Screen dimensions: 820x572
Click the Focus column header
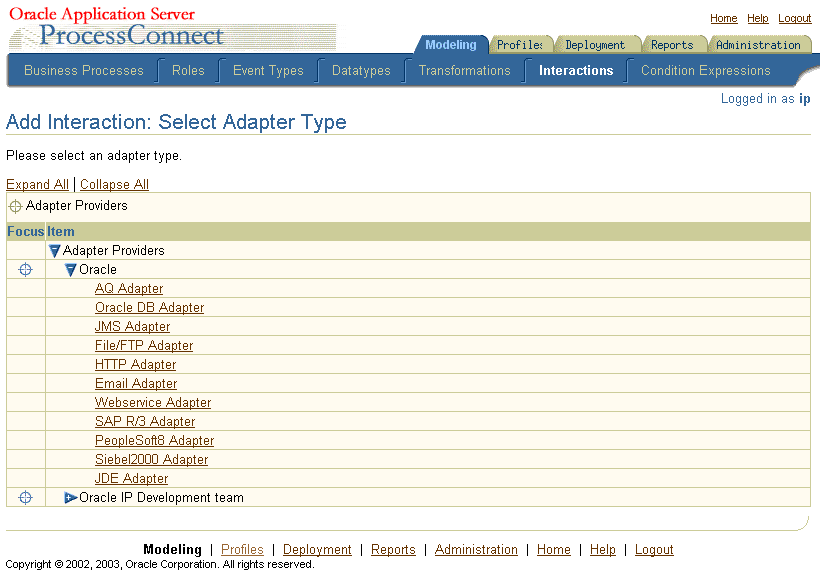coord(26,232)
